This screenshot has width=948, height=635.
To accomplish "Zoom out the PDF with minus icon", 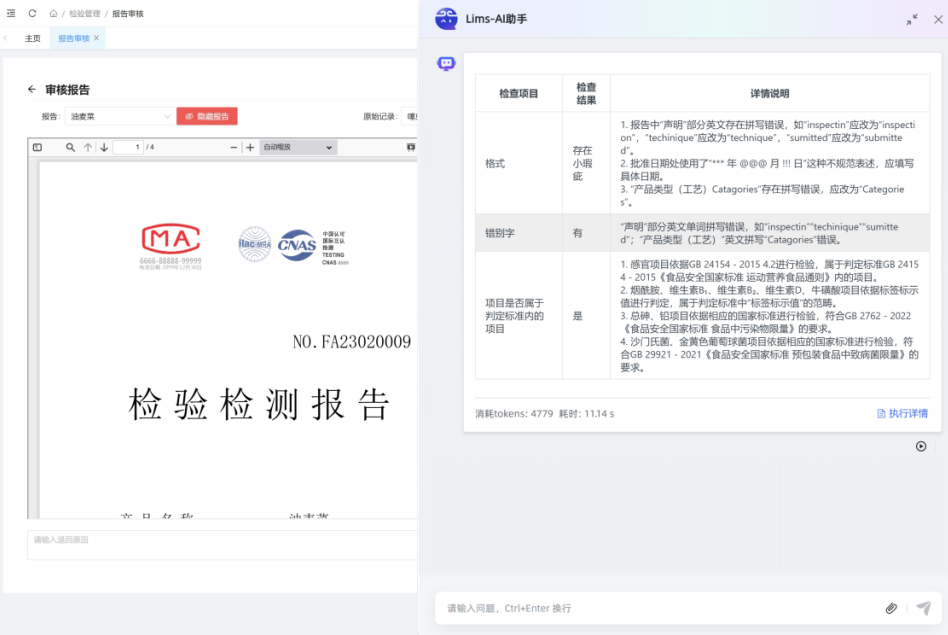I will (x=235, y=147).
